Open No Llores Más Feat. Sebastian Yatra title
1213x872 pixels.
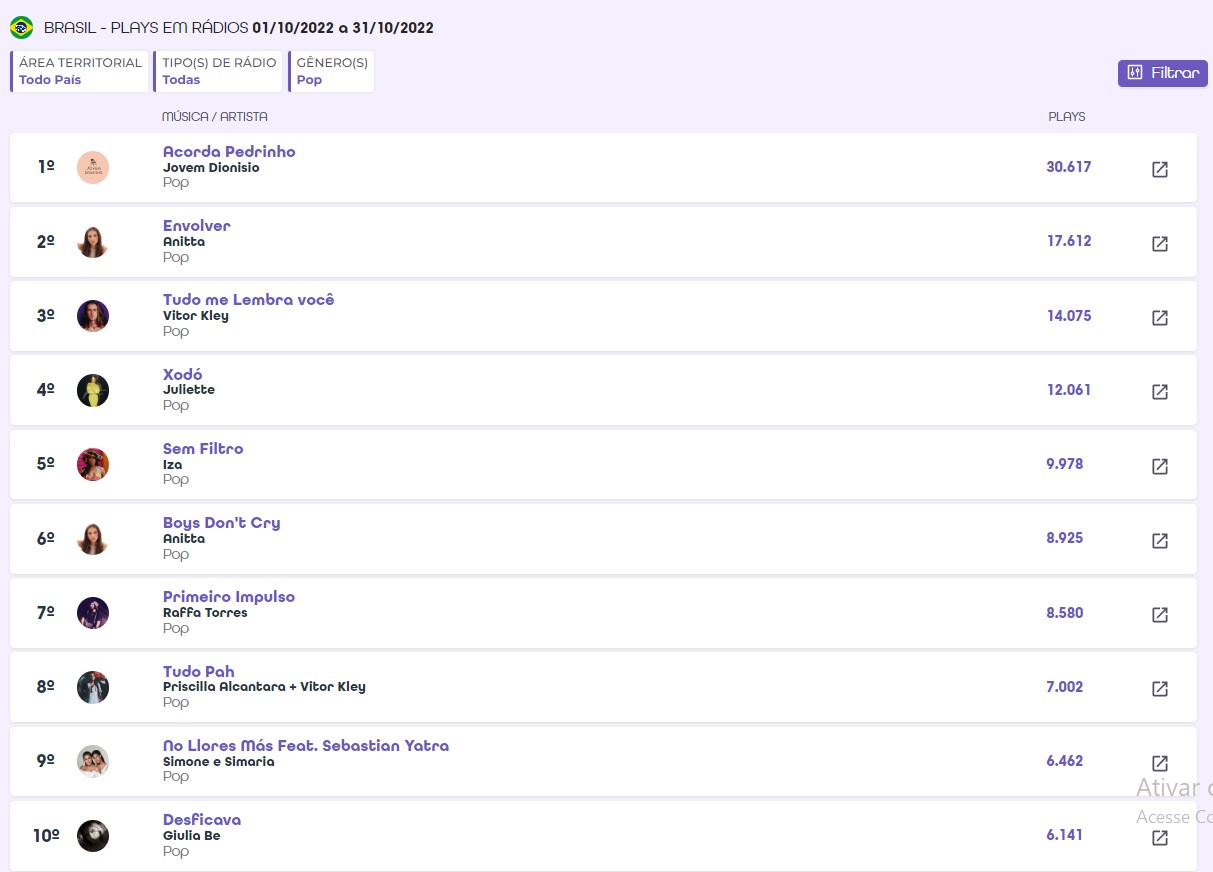[306, 746]
